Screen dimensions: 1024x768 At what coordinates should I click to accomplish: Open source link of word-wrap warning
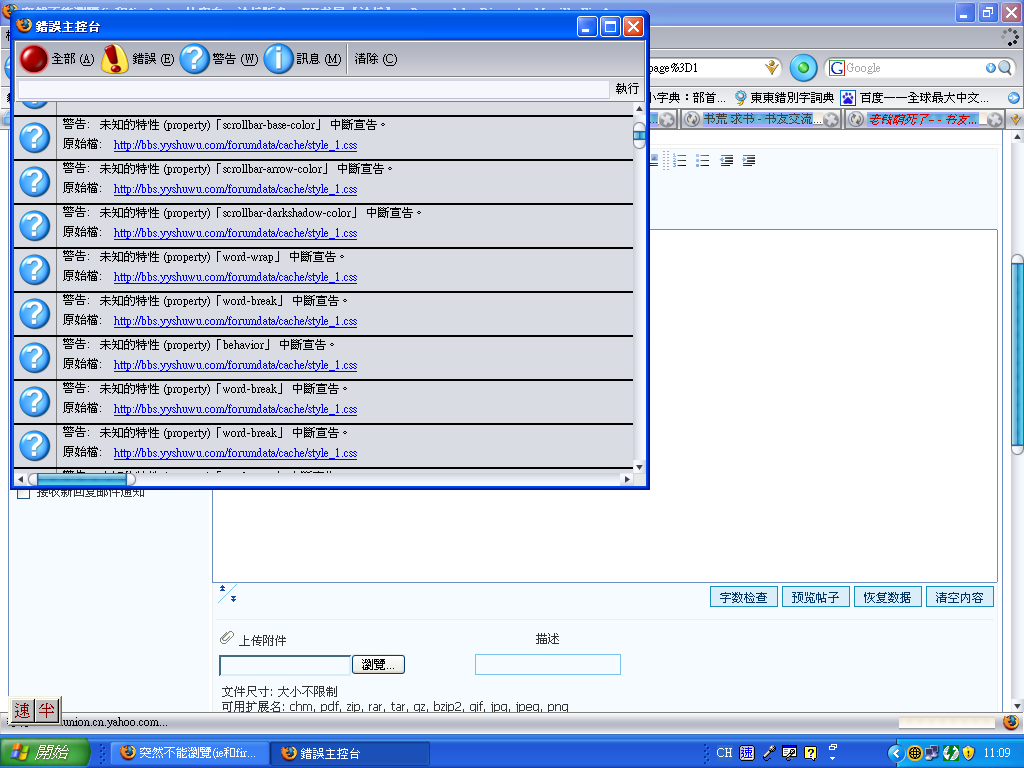235,277
